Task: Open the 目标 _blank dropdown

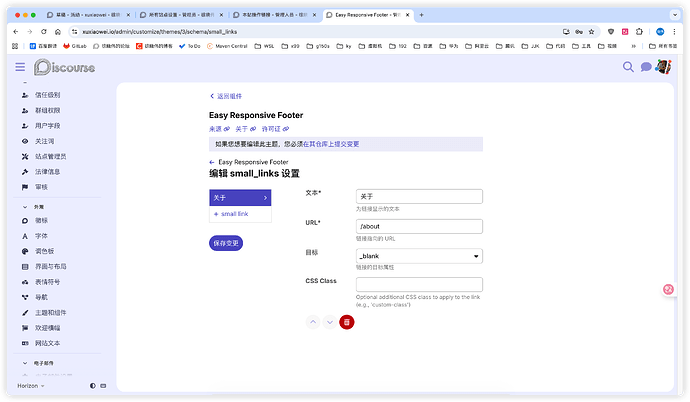Action: pyautogui.click(x=419, y=256)
